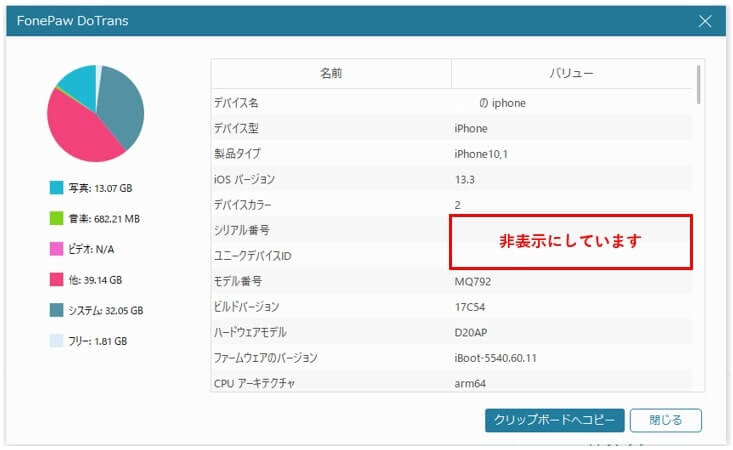Click the MQ792 model number value
Image resolution: width=733 pixels, height=450 pixels.
(473, 282)
